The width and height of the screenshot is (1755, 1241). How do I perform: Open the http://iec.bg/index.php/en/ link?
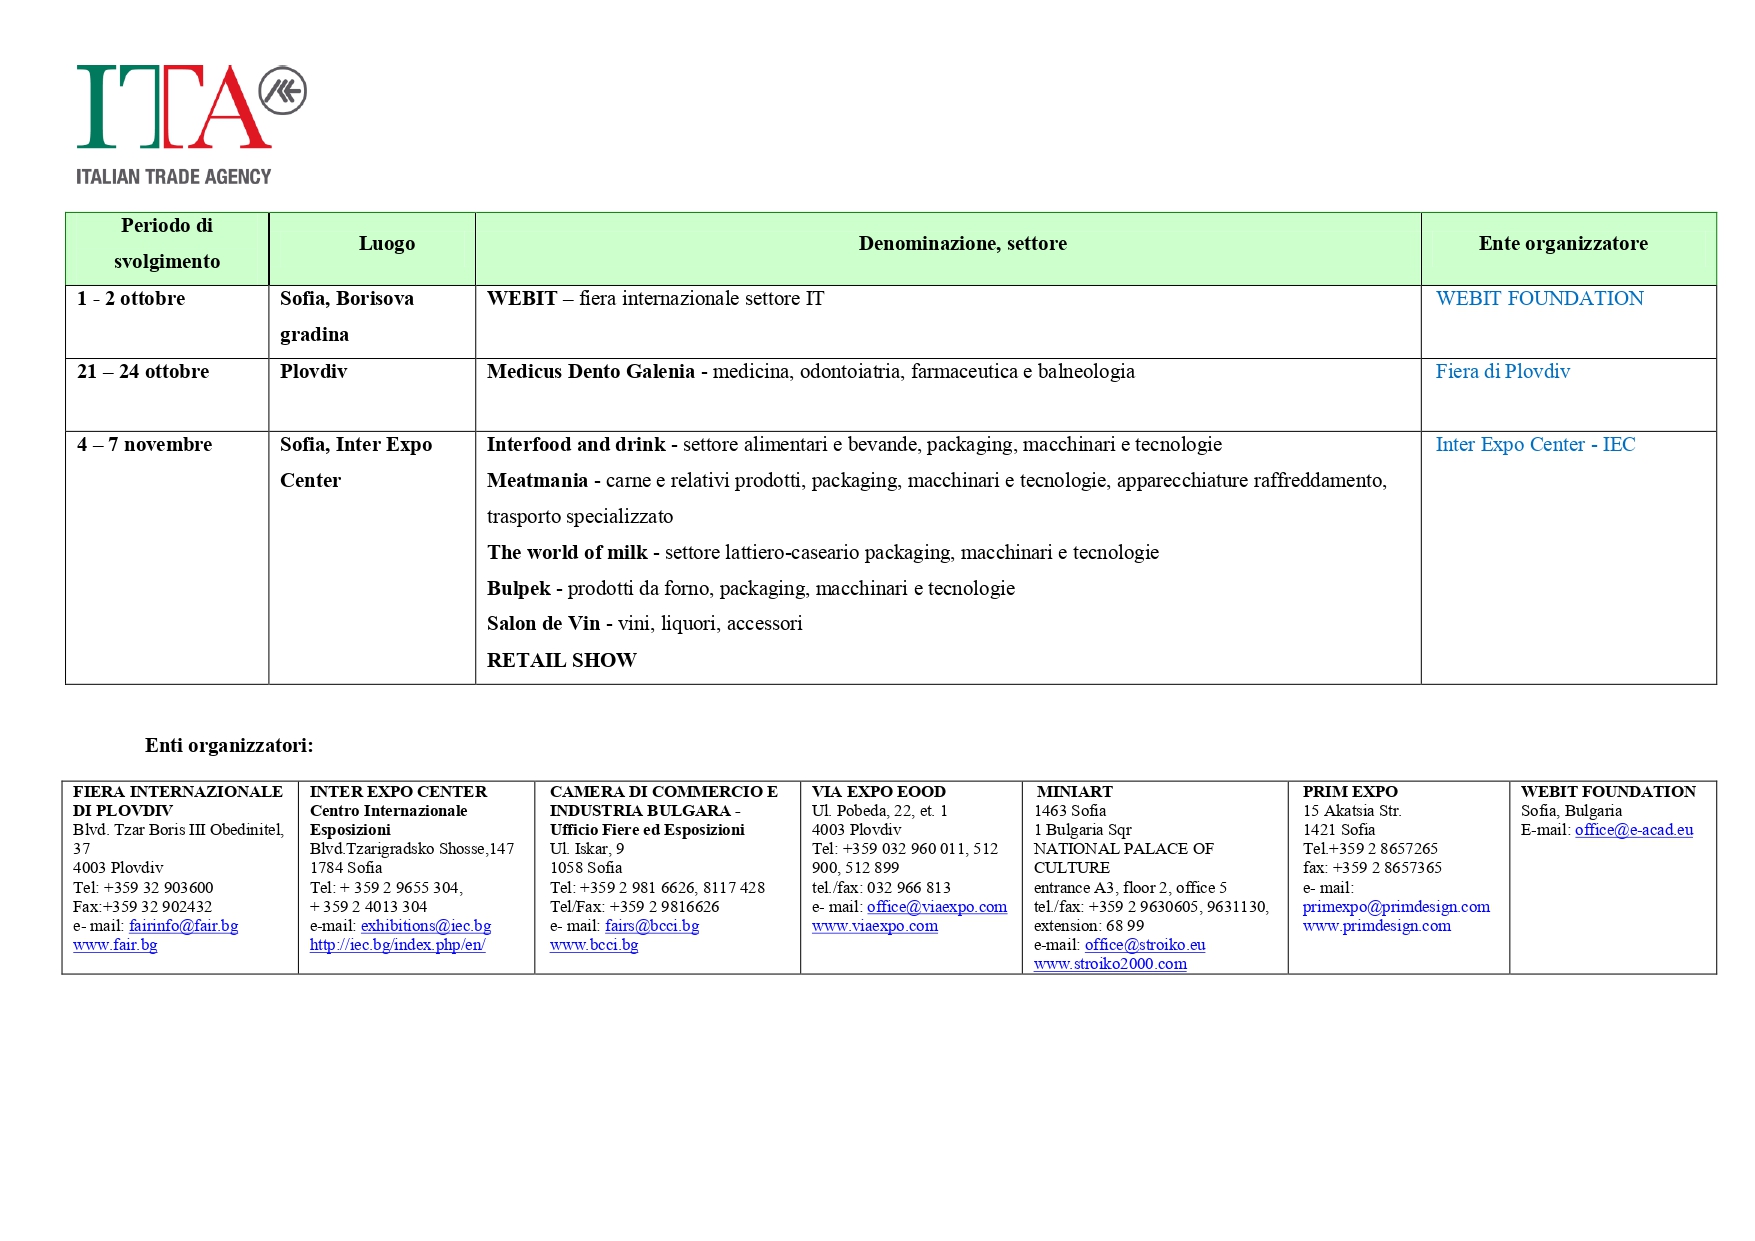tap(397, 945)
